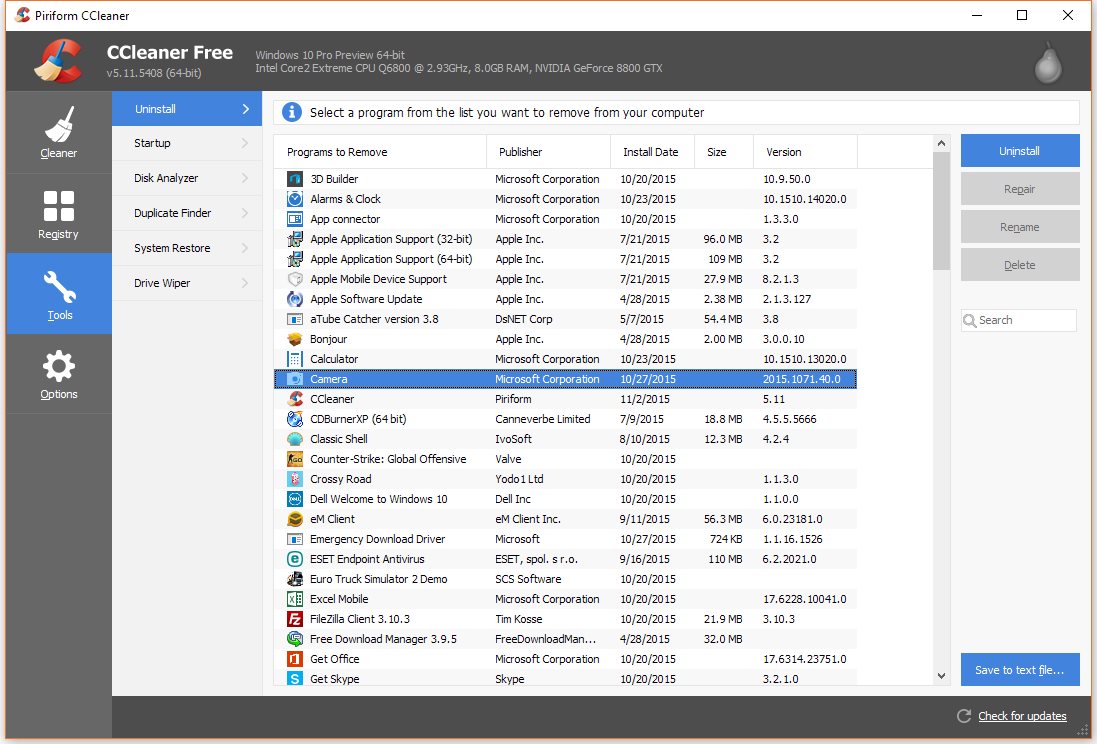The height and width of the screenshot is (744, 1097).
Task: Click the Uninstall button
Action: (1019, 150)
